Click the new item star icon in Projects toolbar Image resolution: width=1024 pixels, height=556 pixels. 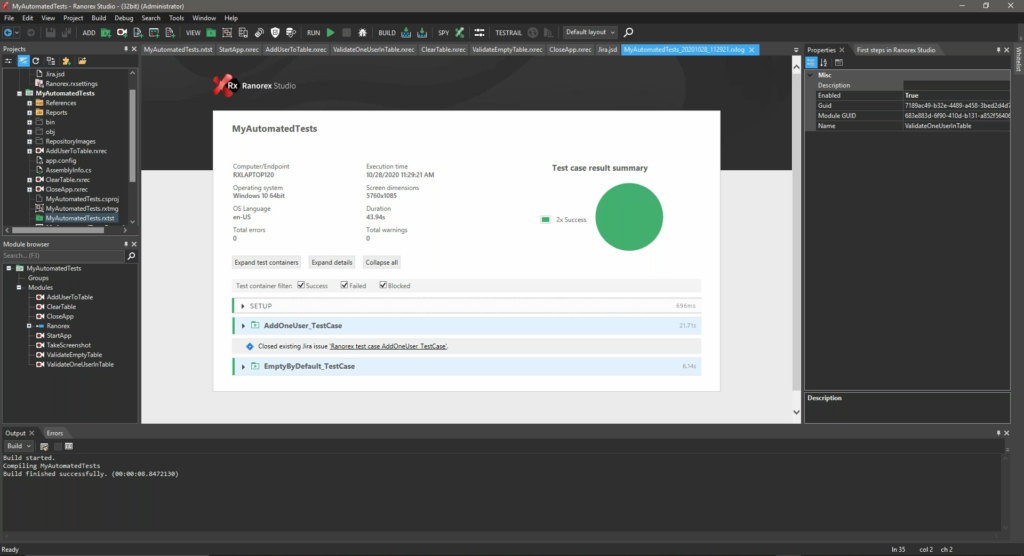pos(66,61)
